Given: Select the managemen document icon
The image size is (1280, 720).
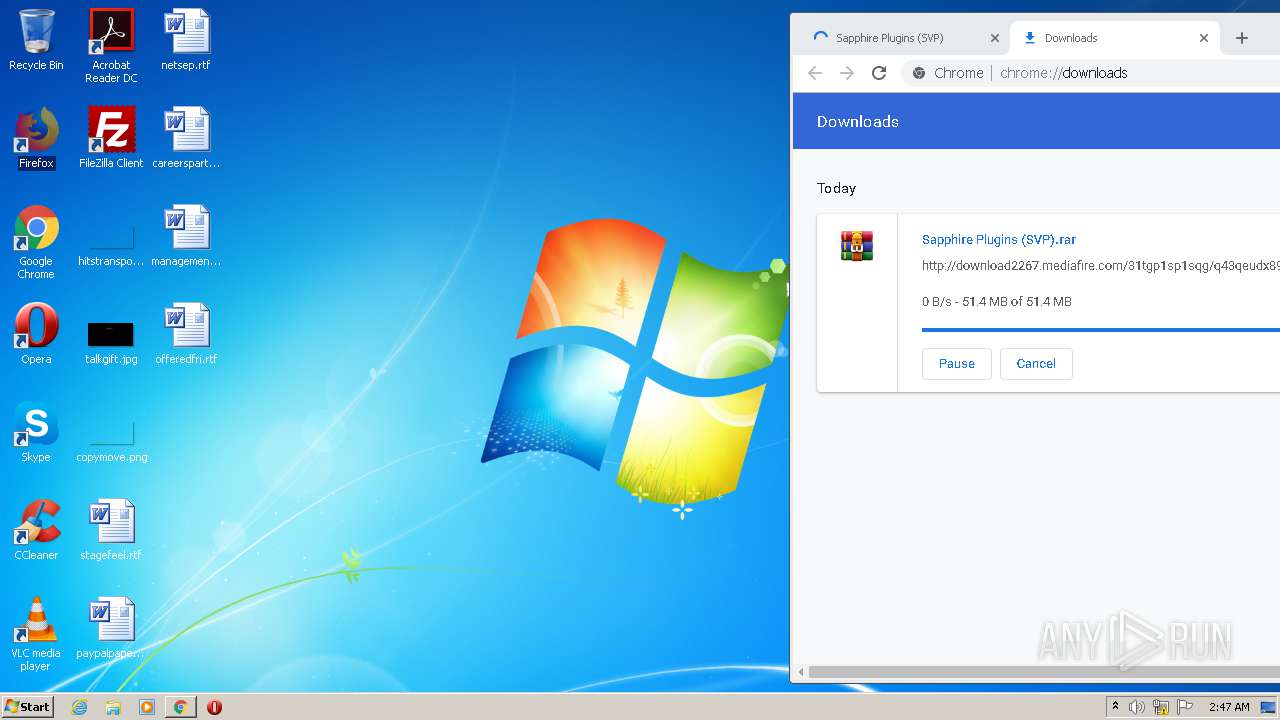Looking at the screenshot, I should point(186,237).
